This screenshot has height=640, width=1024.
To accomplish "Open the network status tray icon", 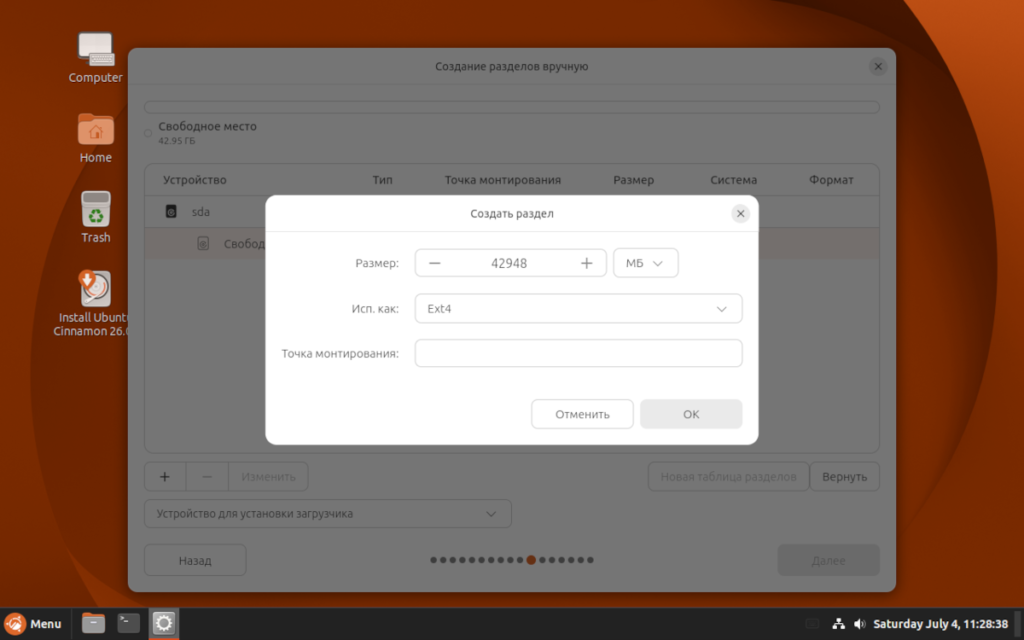I will (x=839, y=624).
